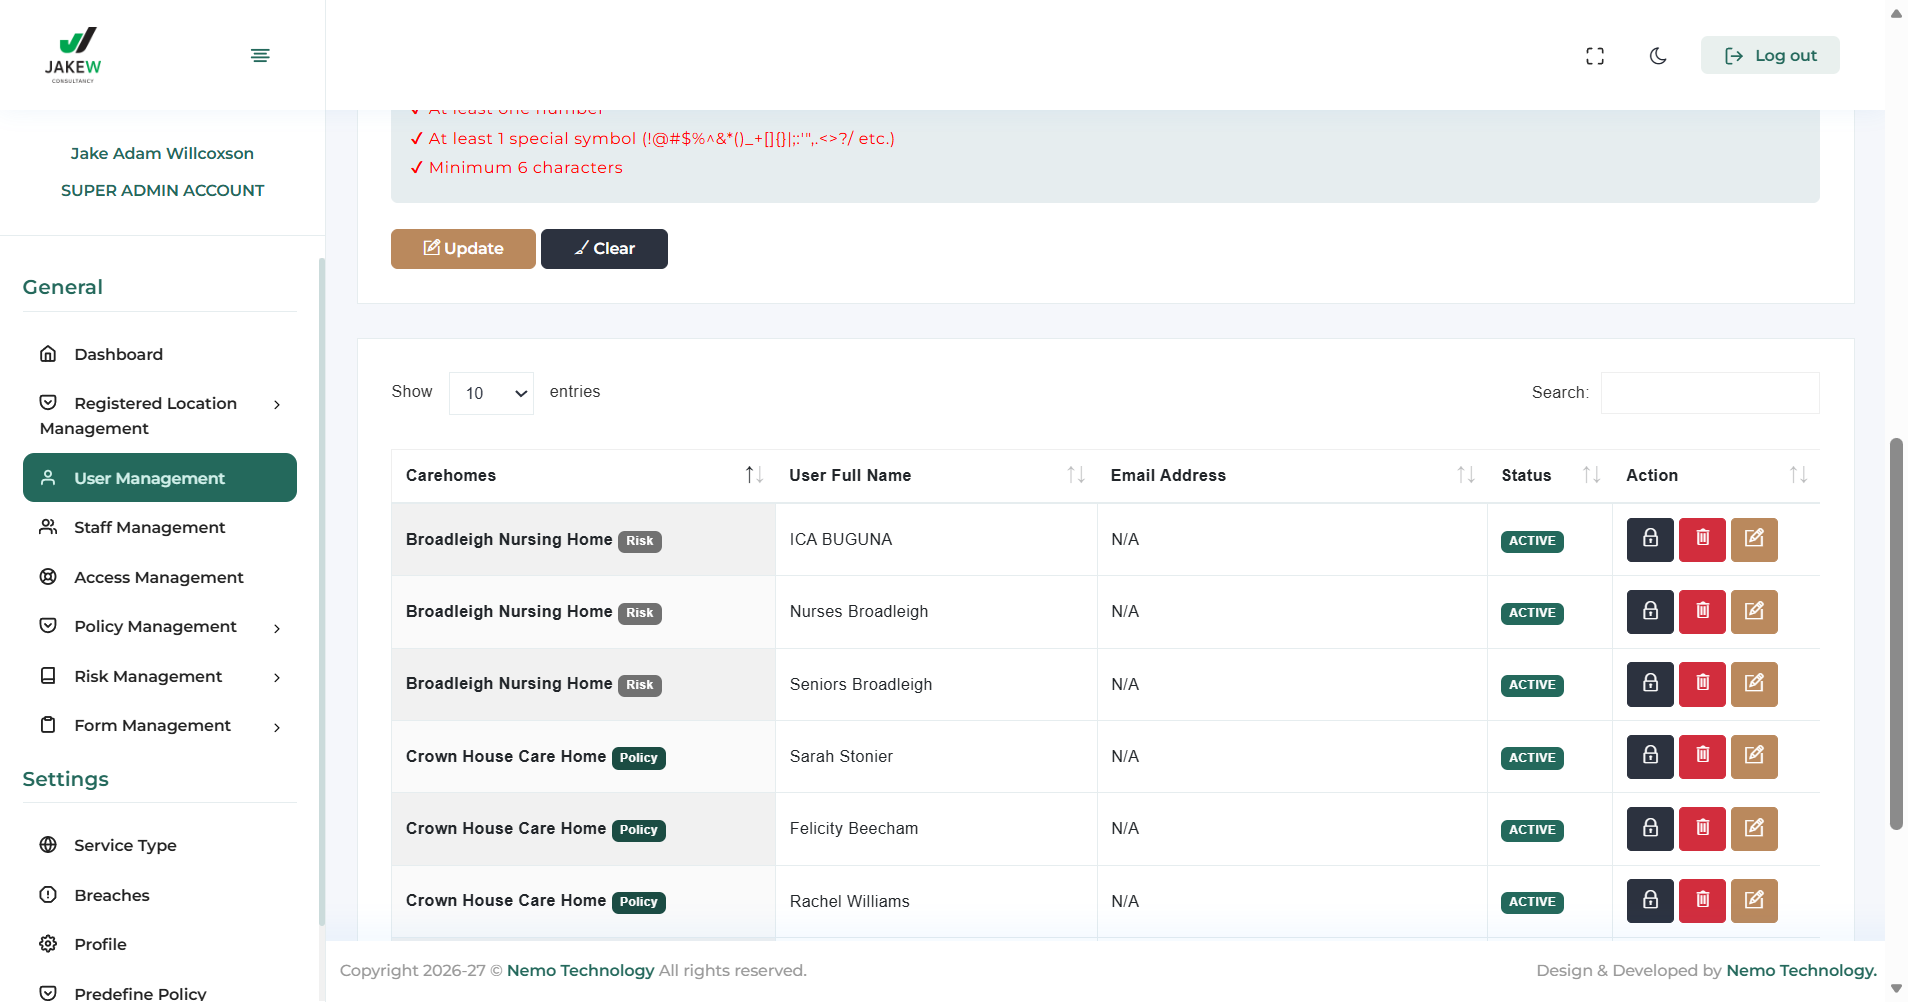Image resolution: width=1908 pixels, height=1002 pixels.
Task: Click the page vertical scrollbar thumb
Action: point(1895,632)
